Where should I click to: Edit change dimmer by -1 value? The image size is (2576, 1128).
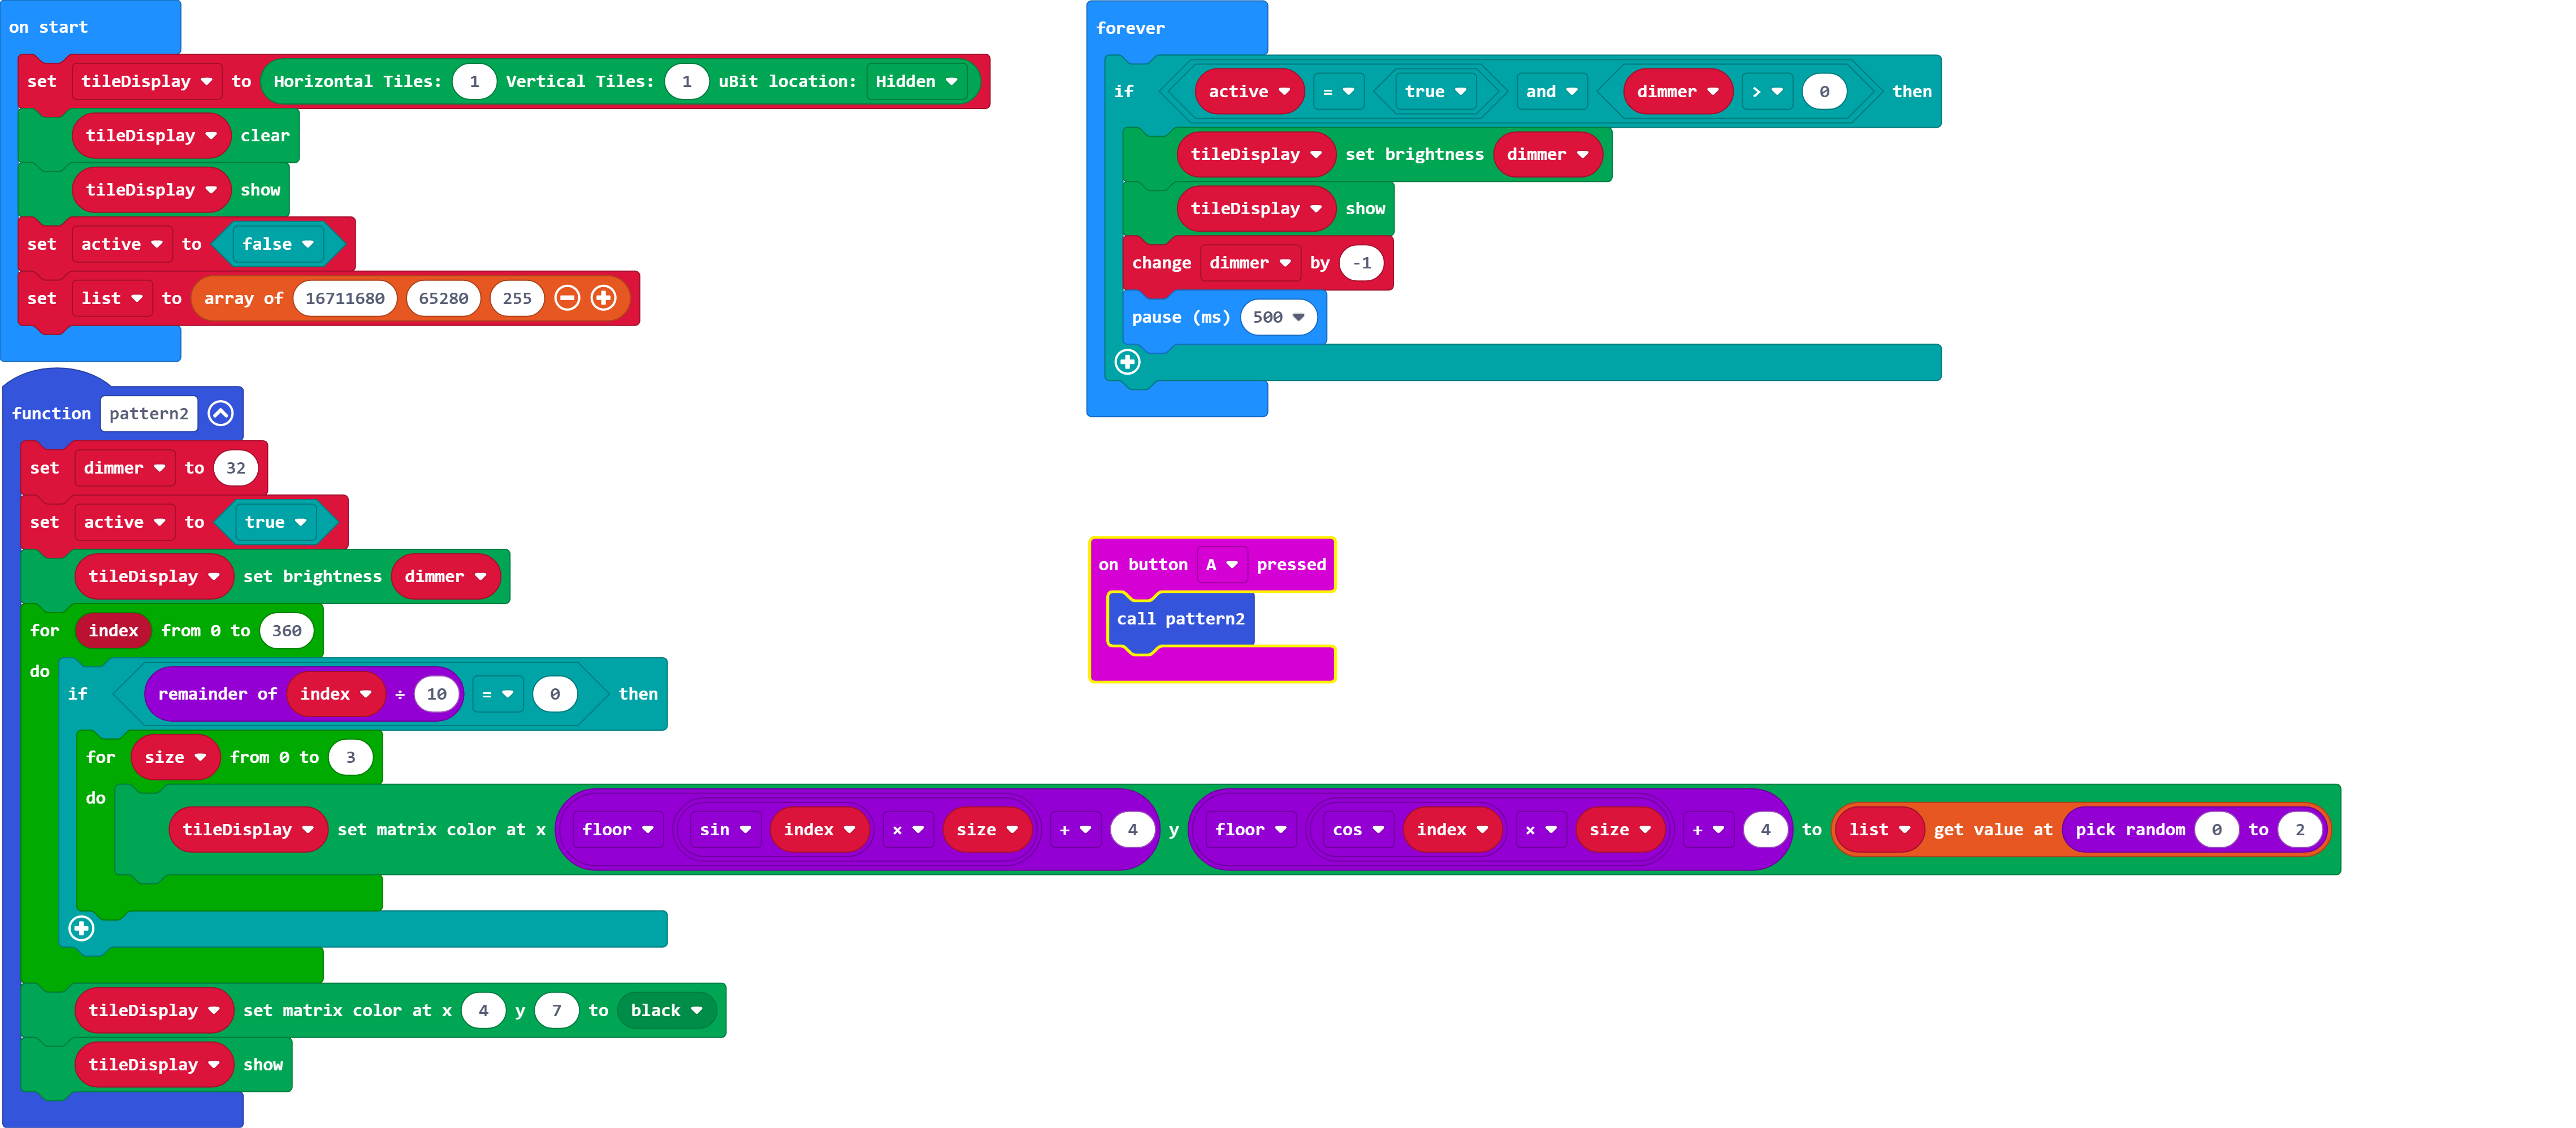click(1362, 263)
